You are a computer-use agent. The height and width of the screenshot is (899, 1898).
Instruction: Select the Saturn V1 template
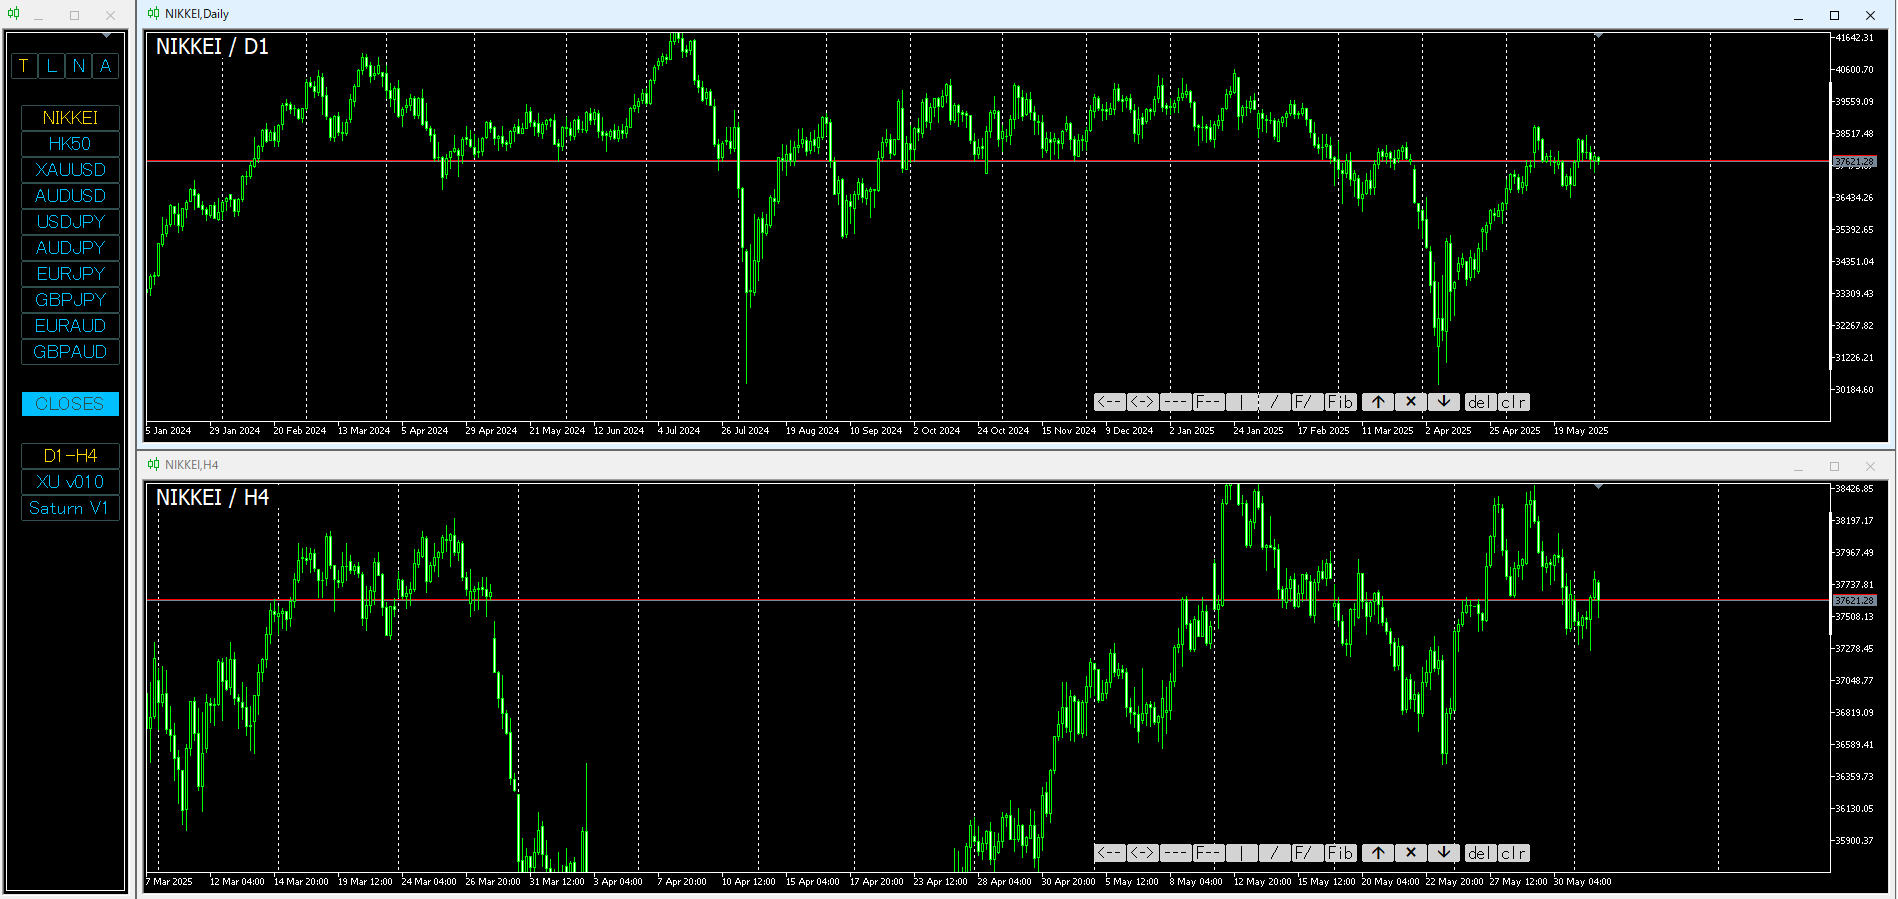tap(70, 508)
